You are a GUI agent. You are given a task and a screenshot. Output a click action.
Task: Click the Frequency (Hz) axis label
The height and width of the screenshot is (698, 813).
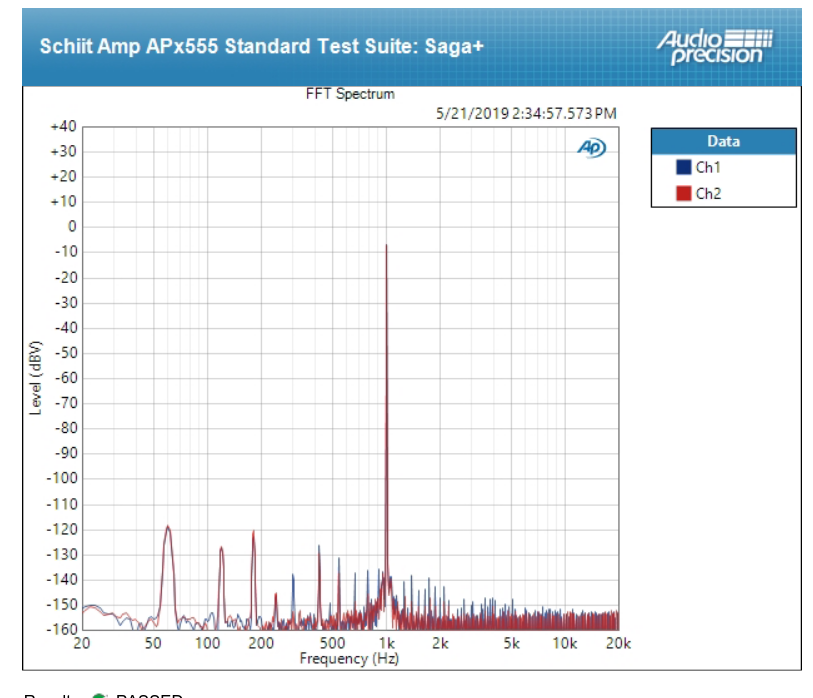pos(349,659)
